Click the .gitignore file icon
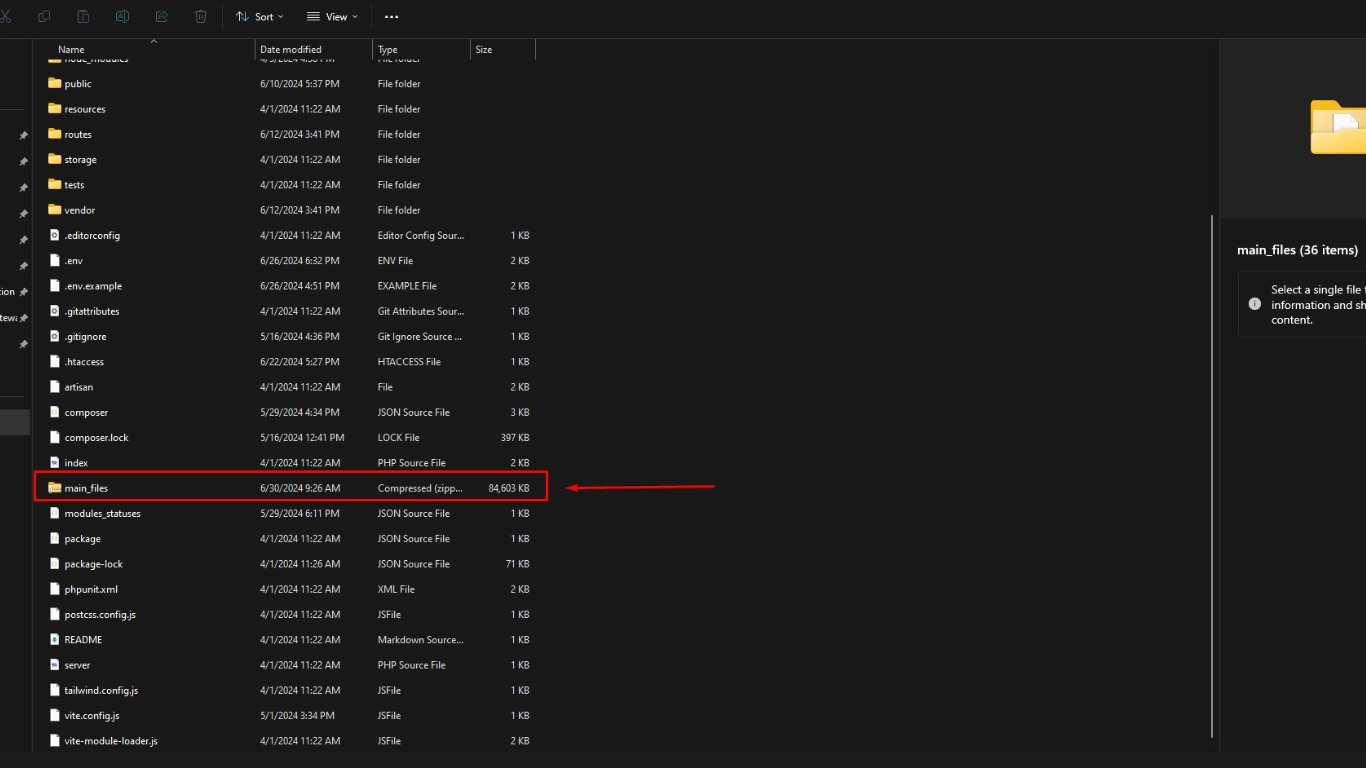1366x768 pixels. click(55, 337)
